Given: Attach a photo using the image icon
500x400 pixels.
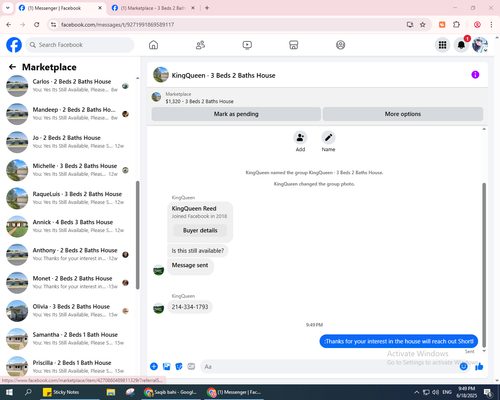Looking at the screenshot, I should pyautogui.click(x=166, y=366).
